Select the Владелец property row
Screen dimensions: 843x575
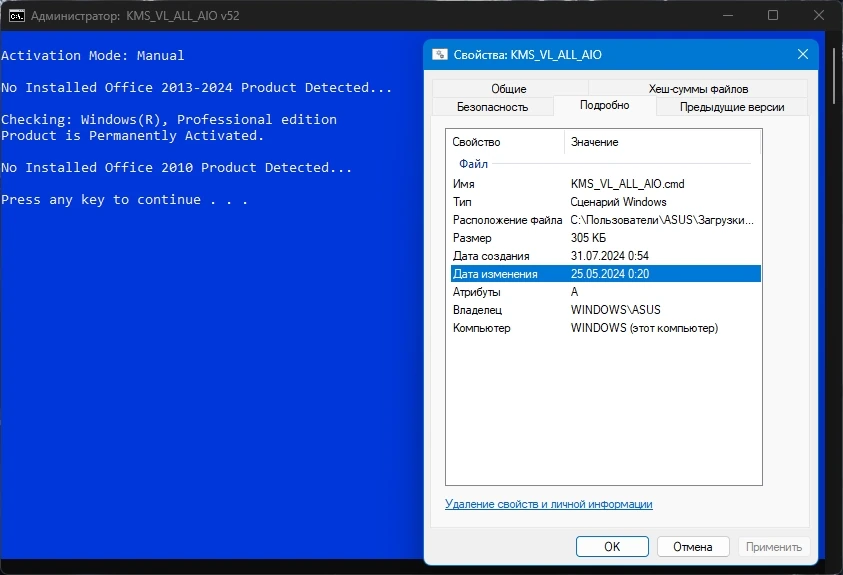605,310
